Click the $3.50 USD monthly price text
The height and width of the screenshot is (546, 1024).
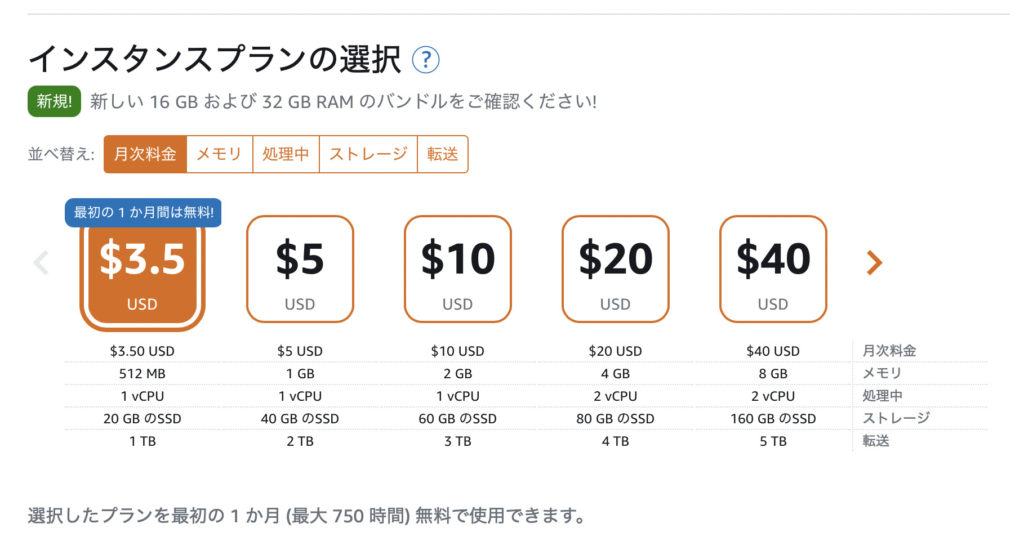pyautogui.click(x=142, y=351)
